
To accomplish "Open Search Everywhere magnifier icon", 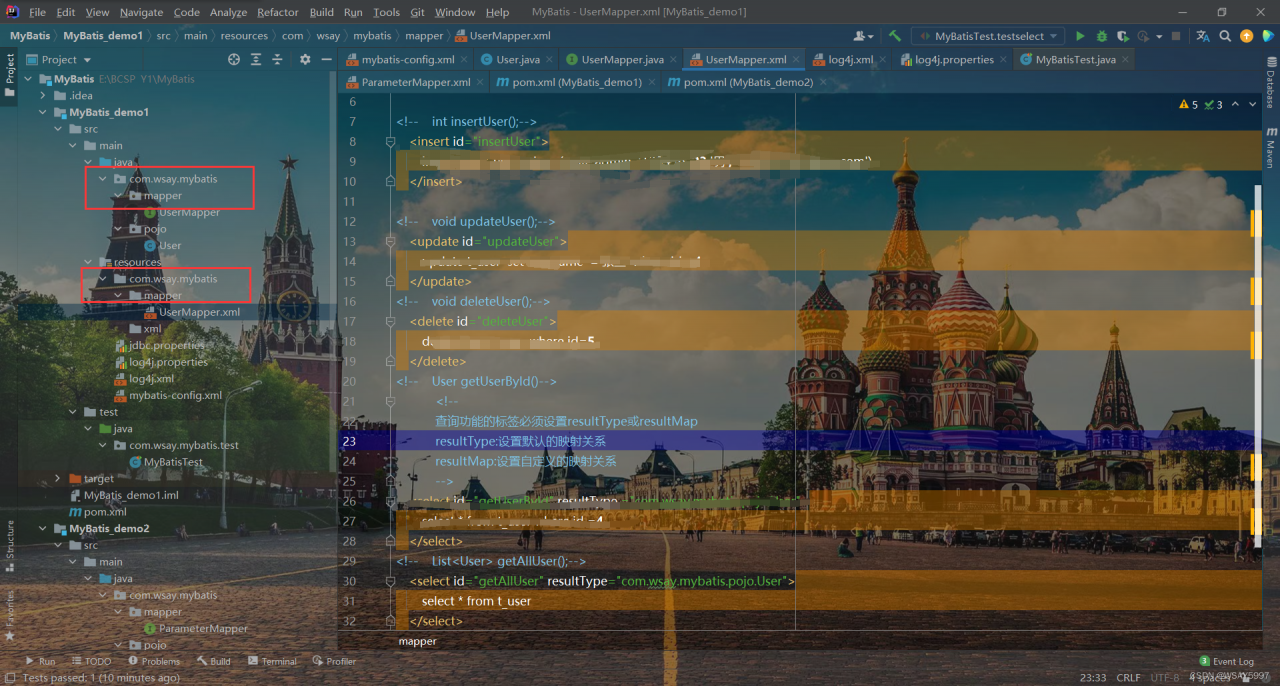I will (x=1225, y=36).
